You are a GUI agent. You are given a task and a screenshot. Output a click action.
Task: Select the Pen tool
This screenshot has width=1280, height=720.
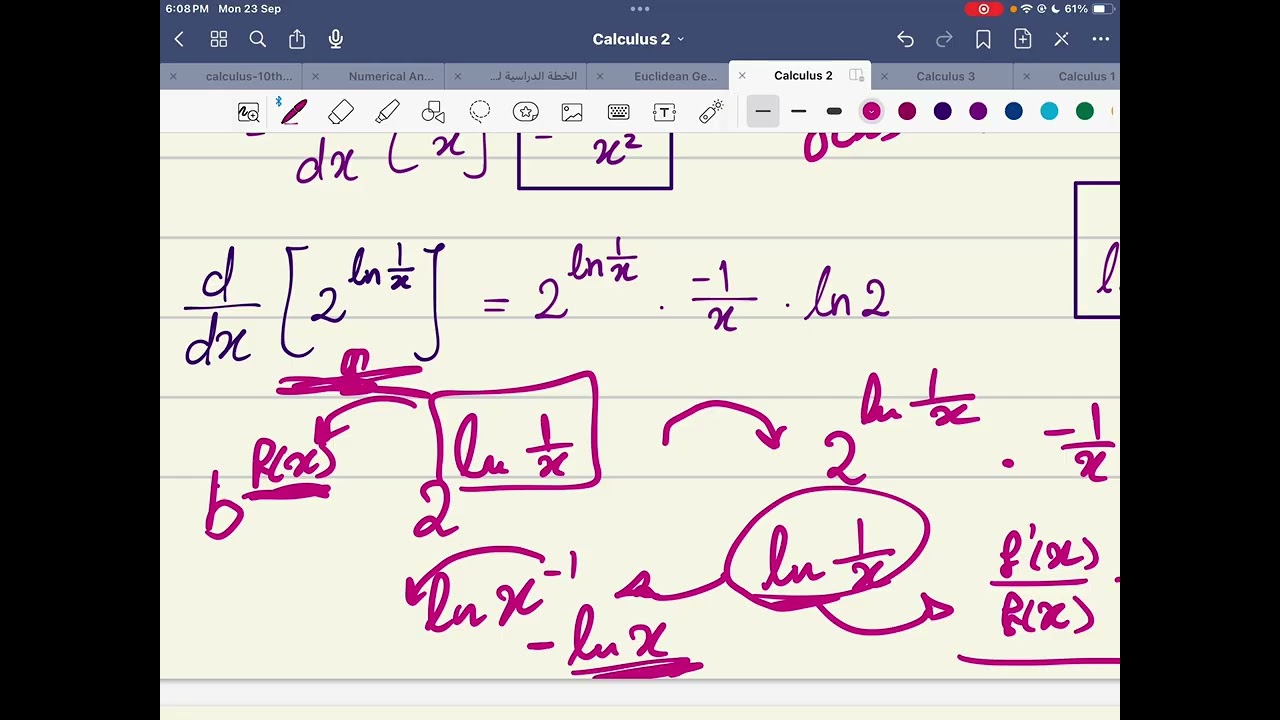(293, 112)
